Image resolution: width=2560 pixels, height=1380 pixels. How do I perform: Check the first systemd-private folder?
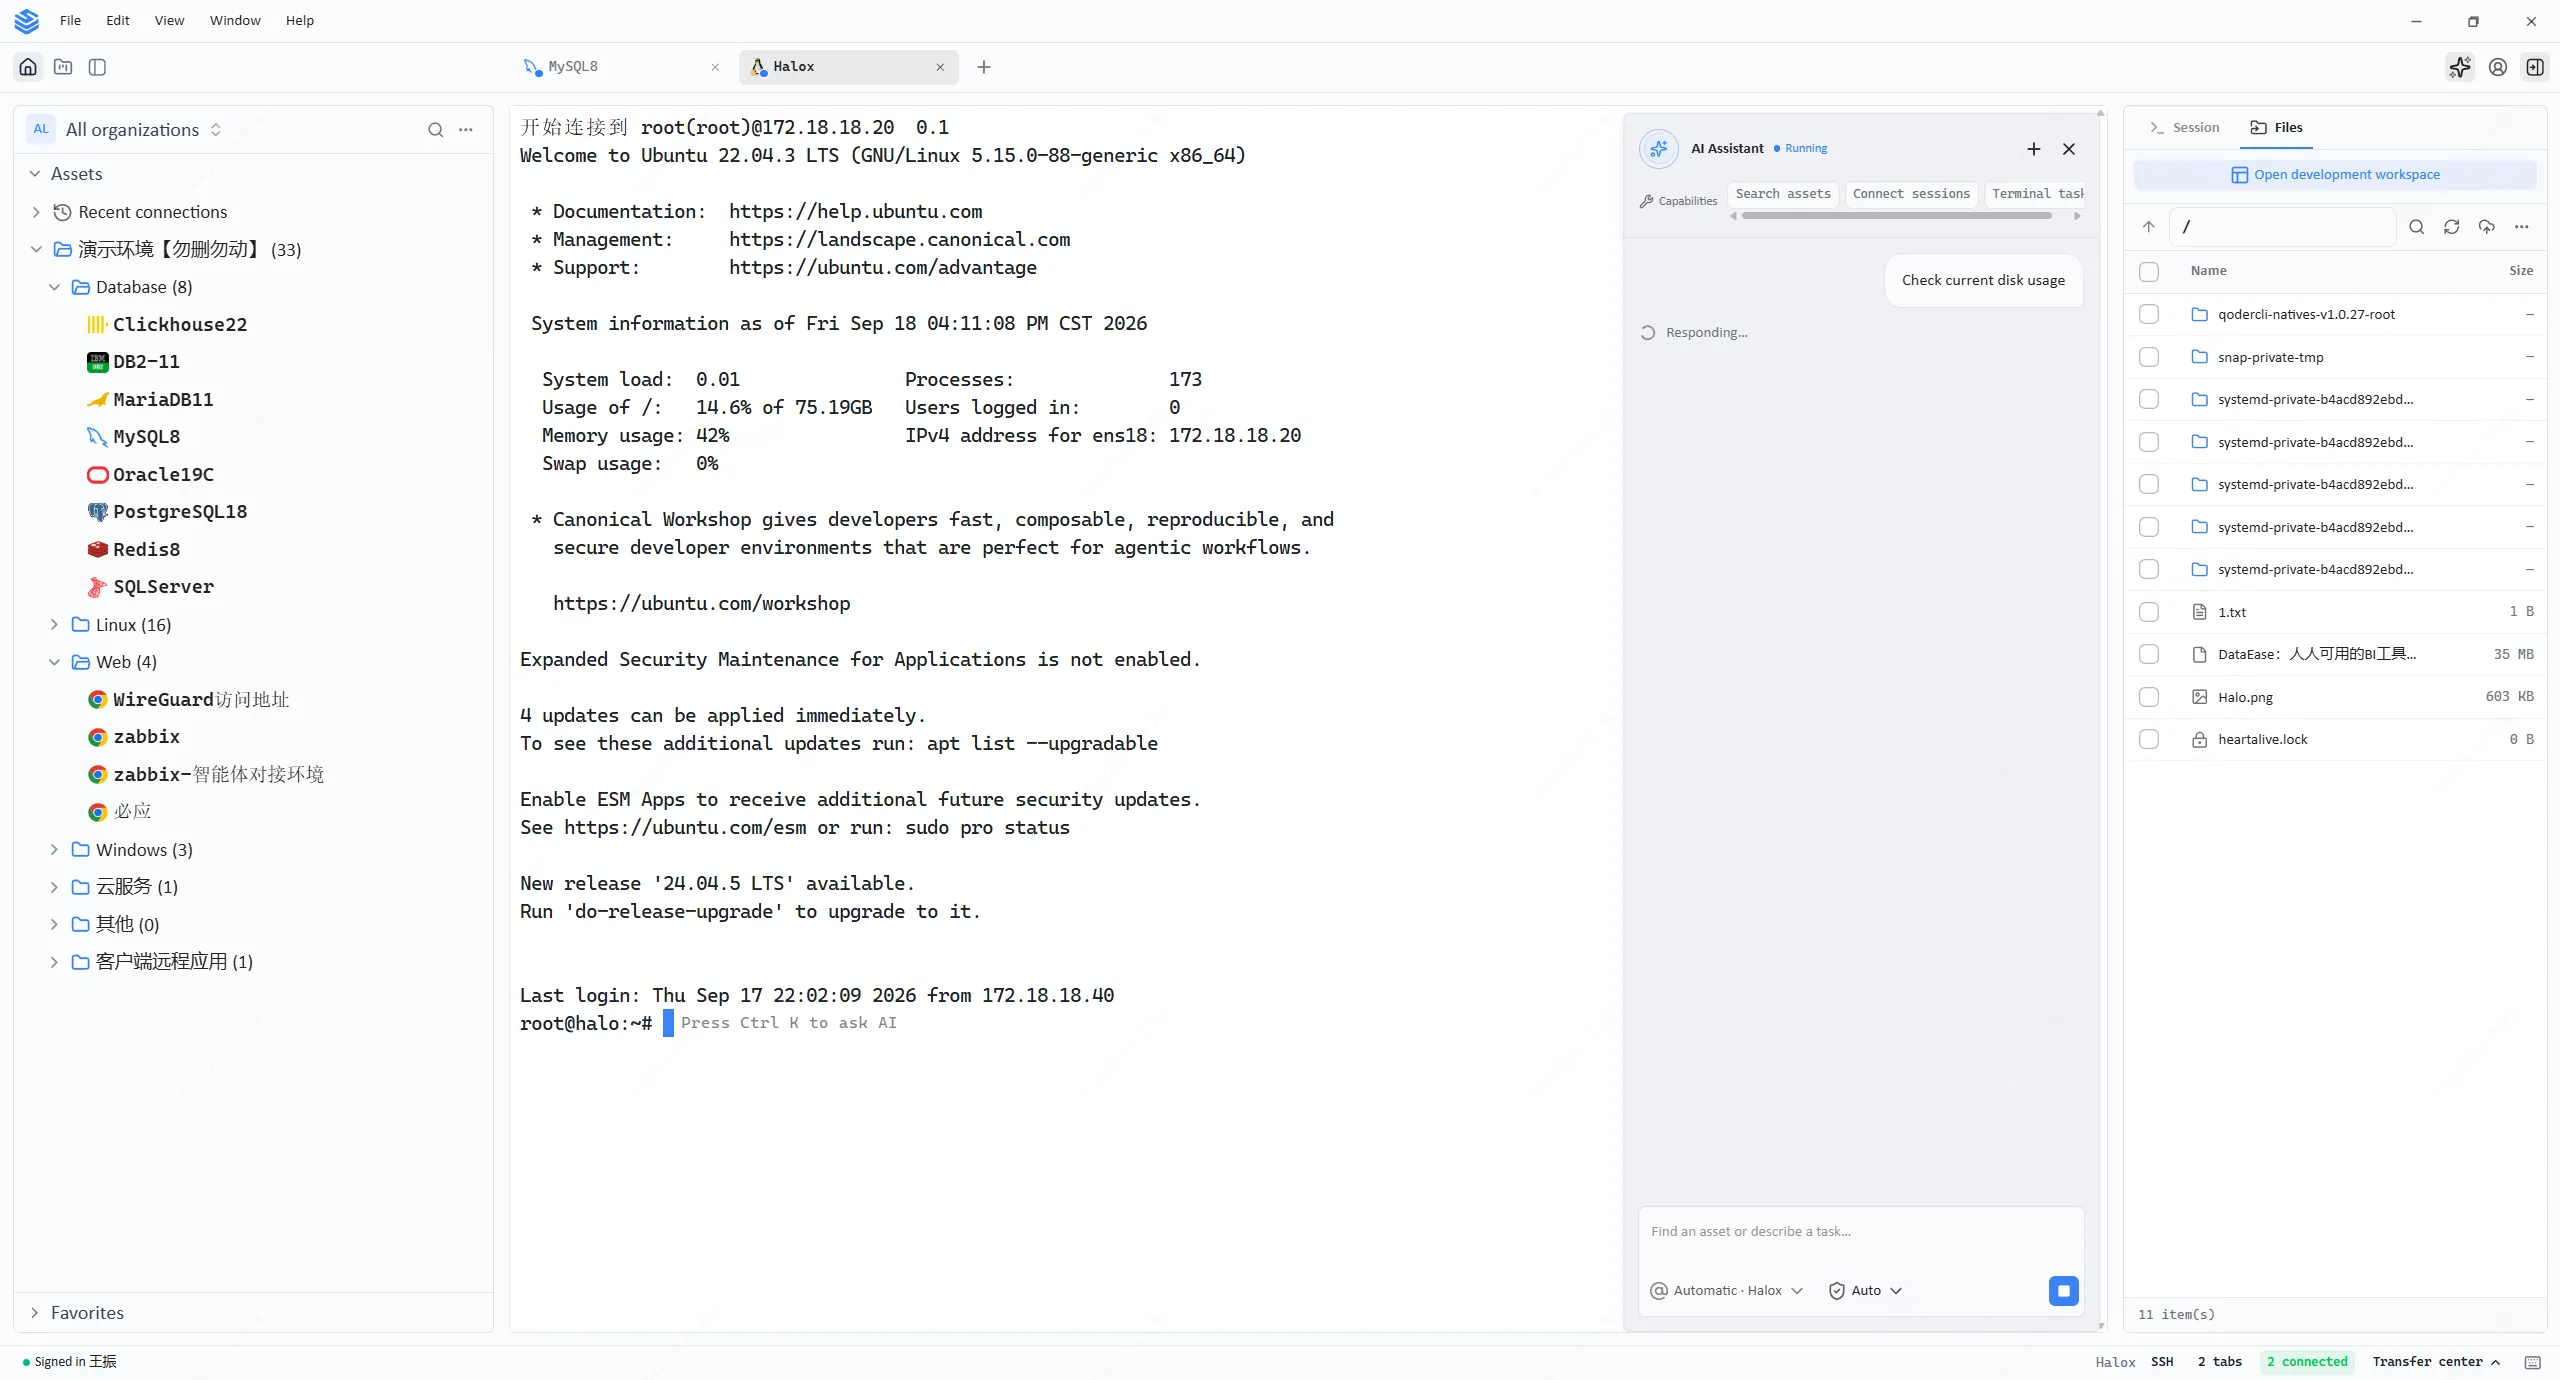2149,399
